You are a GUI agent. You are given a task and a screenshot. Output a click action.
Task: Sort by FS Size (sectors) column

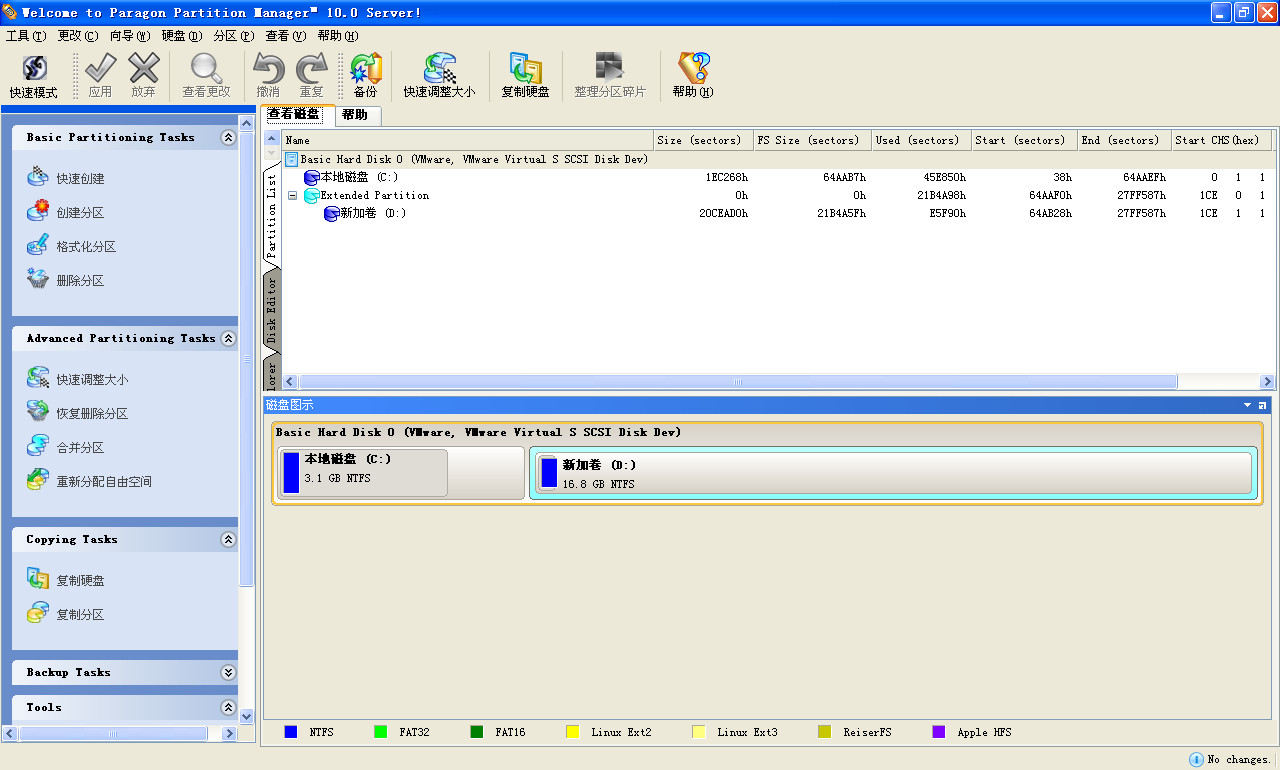pos(812,140)
